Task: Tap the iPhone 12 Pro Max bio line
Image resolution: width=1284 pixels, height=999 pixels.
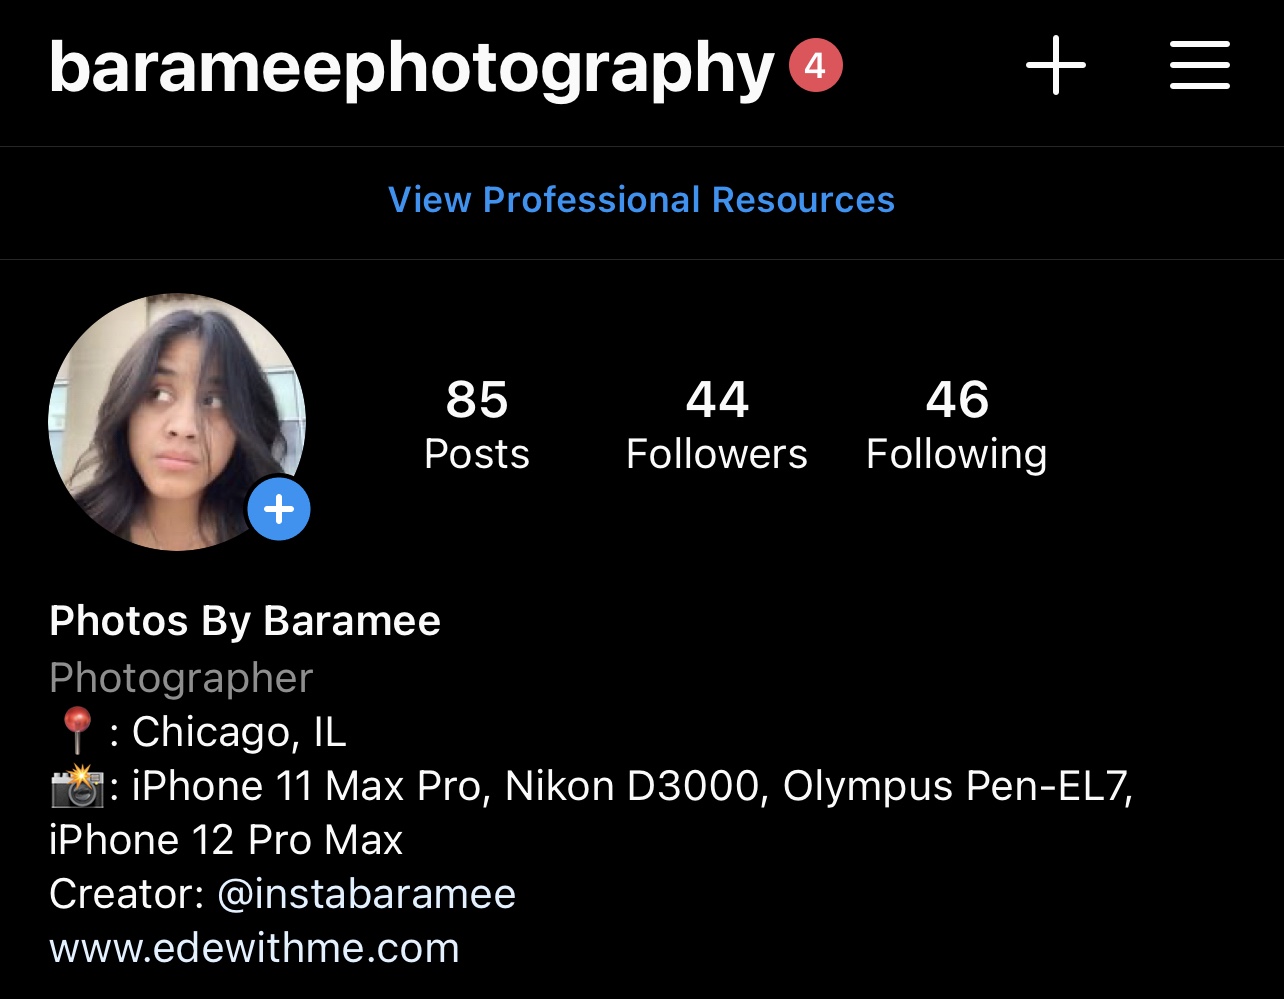Action: click(226, 839)
